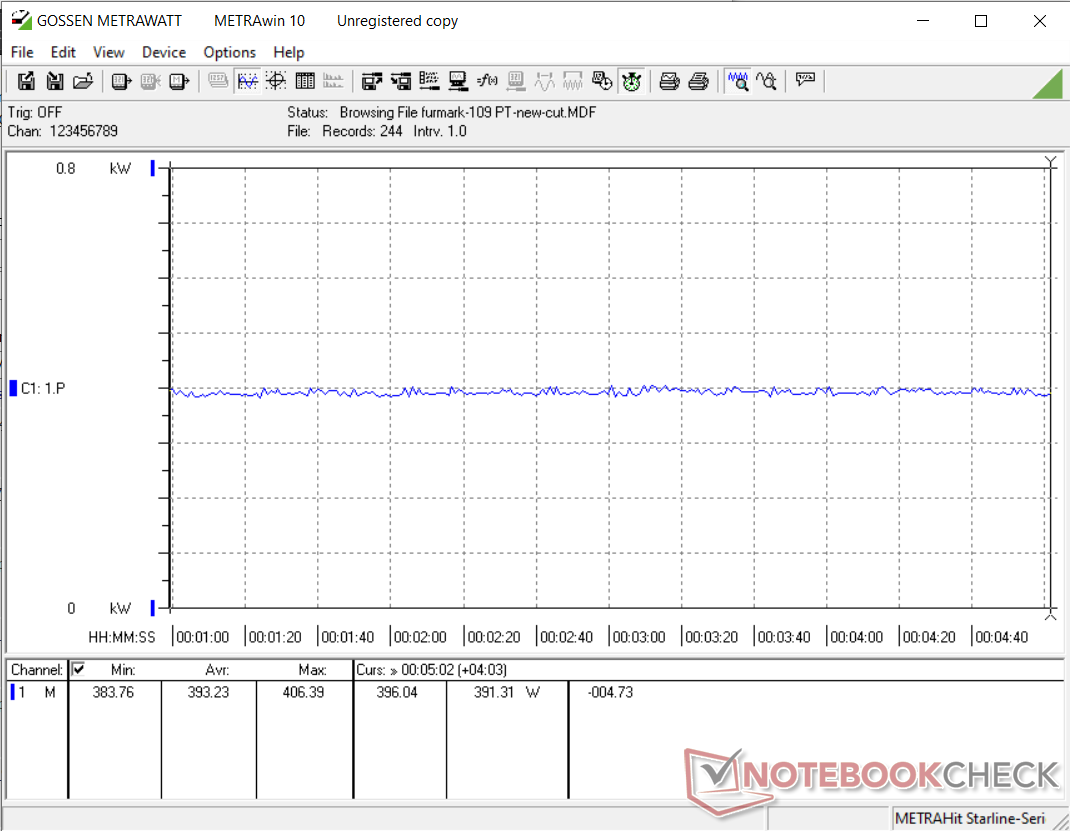The height and width of the screenshot is (831, 1070).
Task: Click the grayed multi-wave measure icon
Action: 573,81
